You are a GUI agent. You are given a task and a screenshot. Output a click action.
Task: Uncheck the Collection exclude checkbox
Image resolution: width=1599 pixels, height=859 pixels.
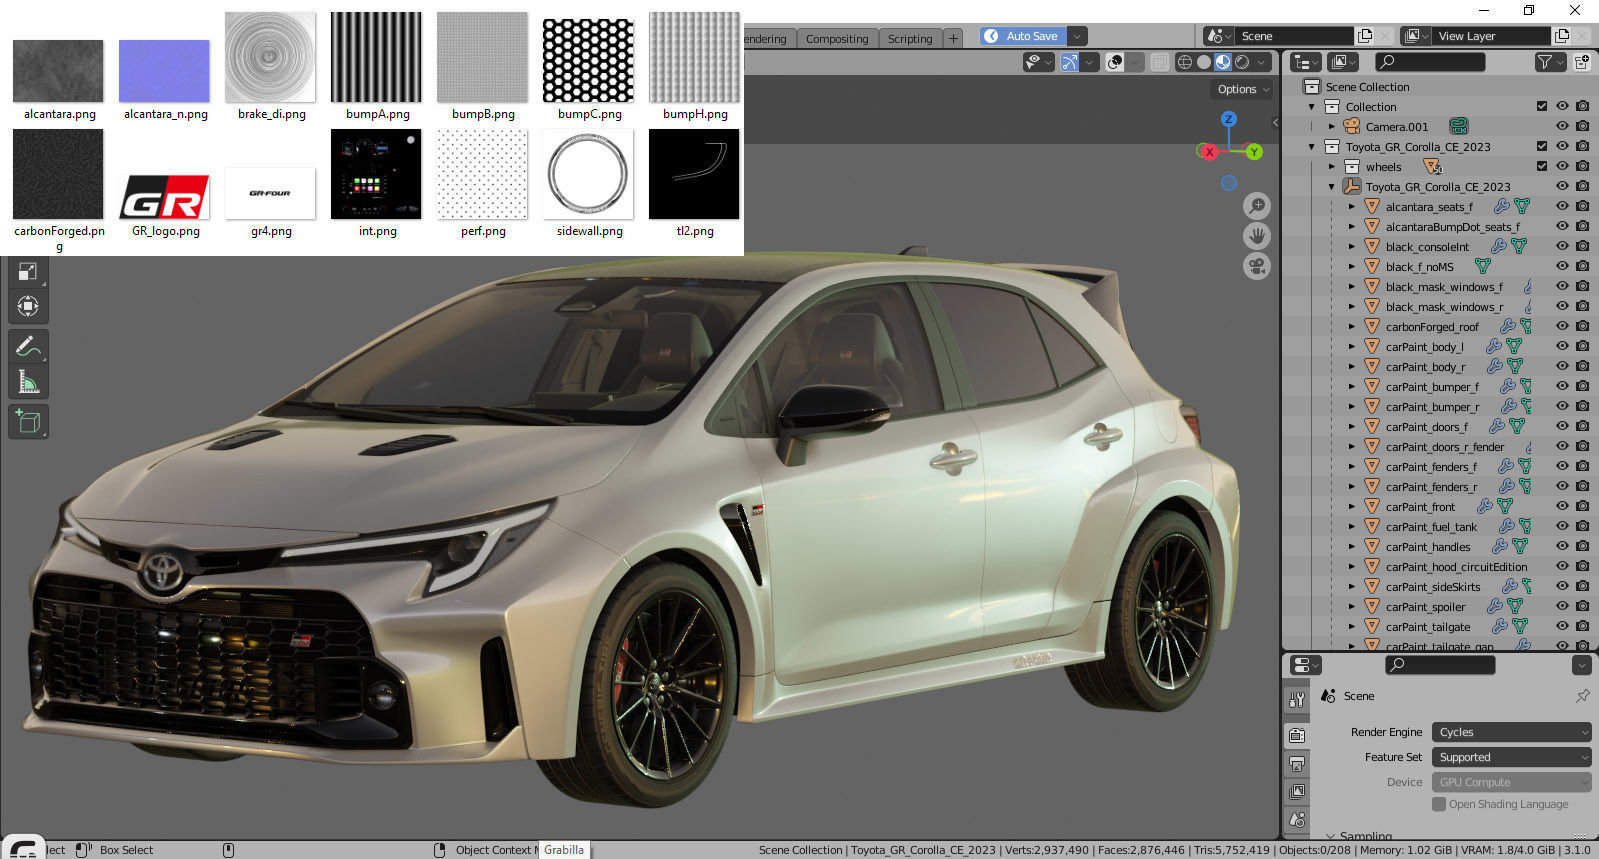pyautogui.click(x=1542, y=106)
